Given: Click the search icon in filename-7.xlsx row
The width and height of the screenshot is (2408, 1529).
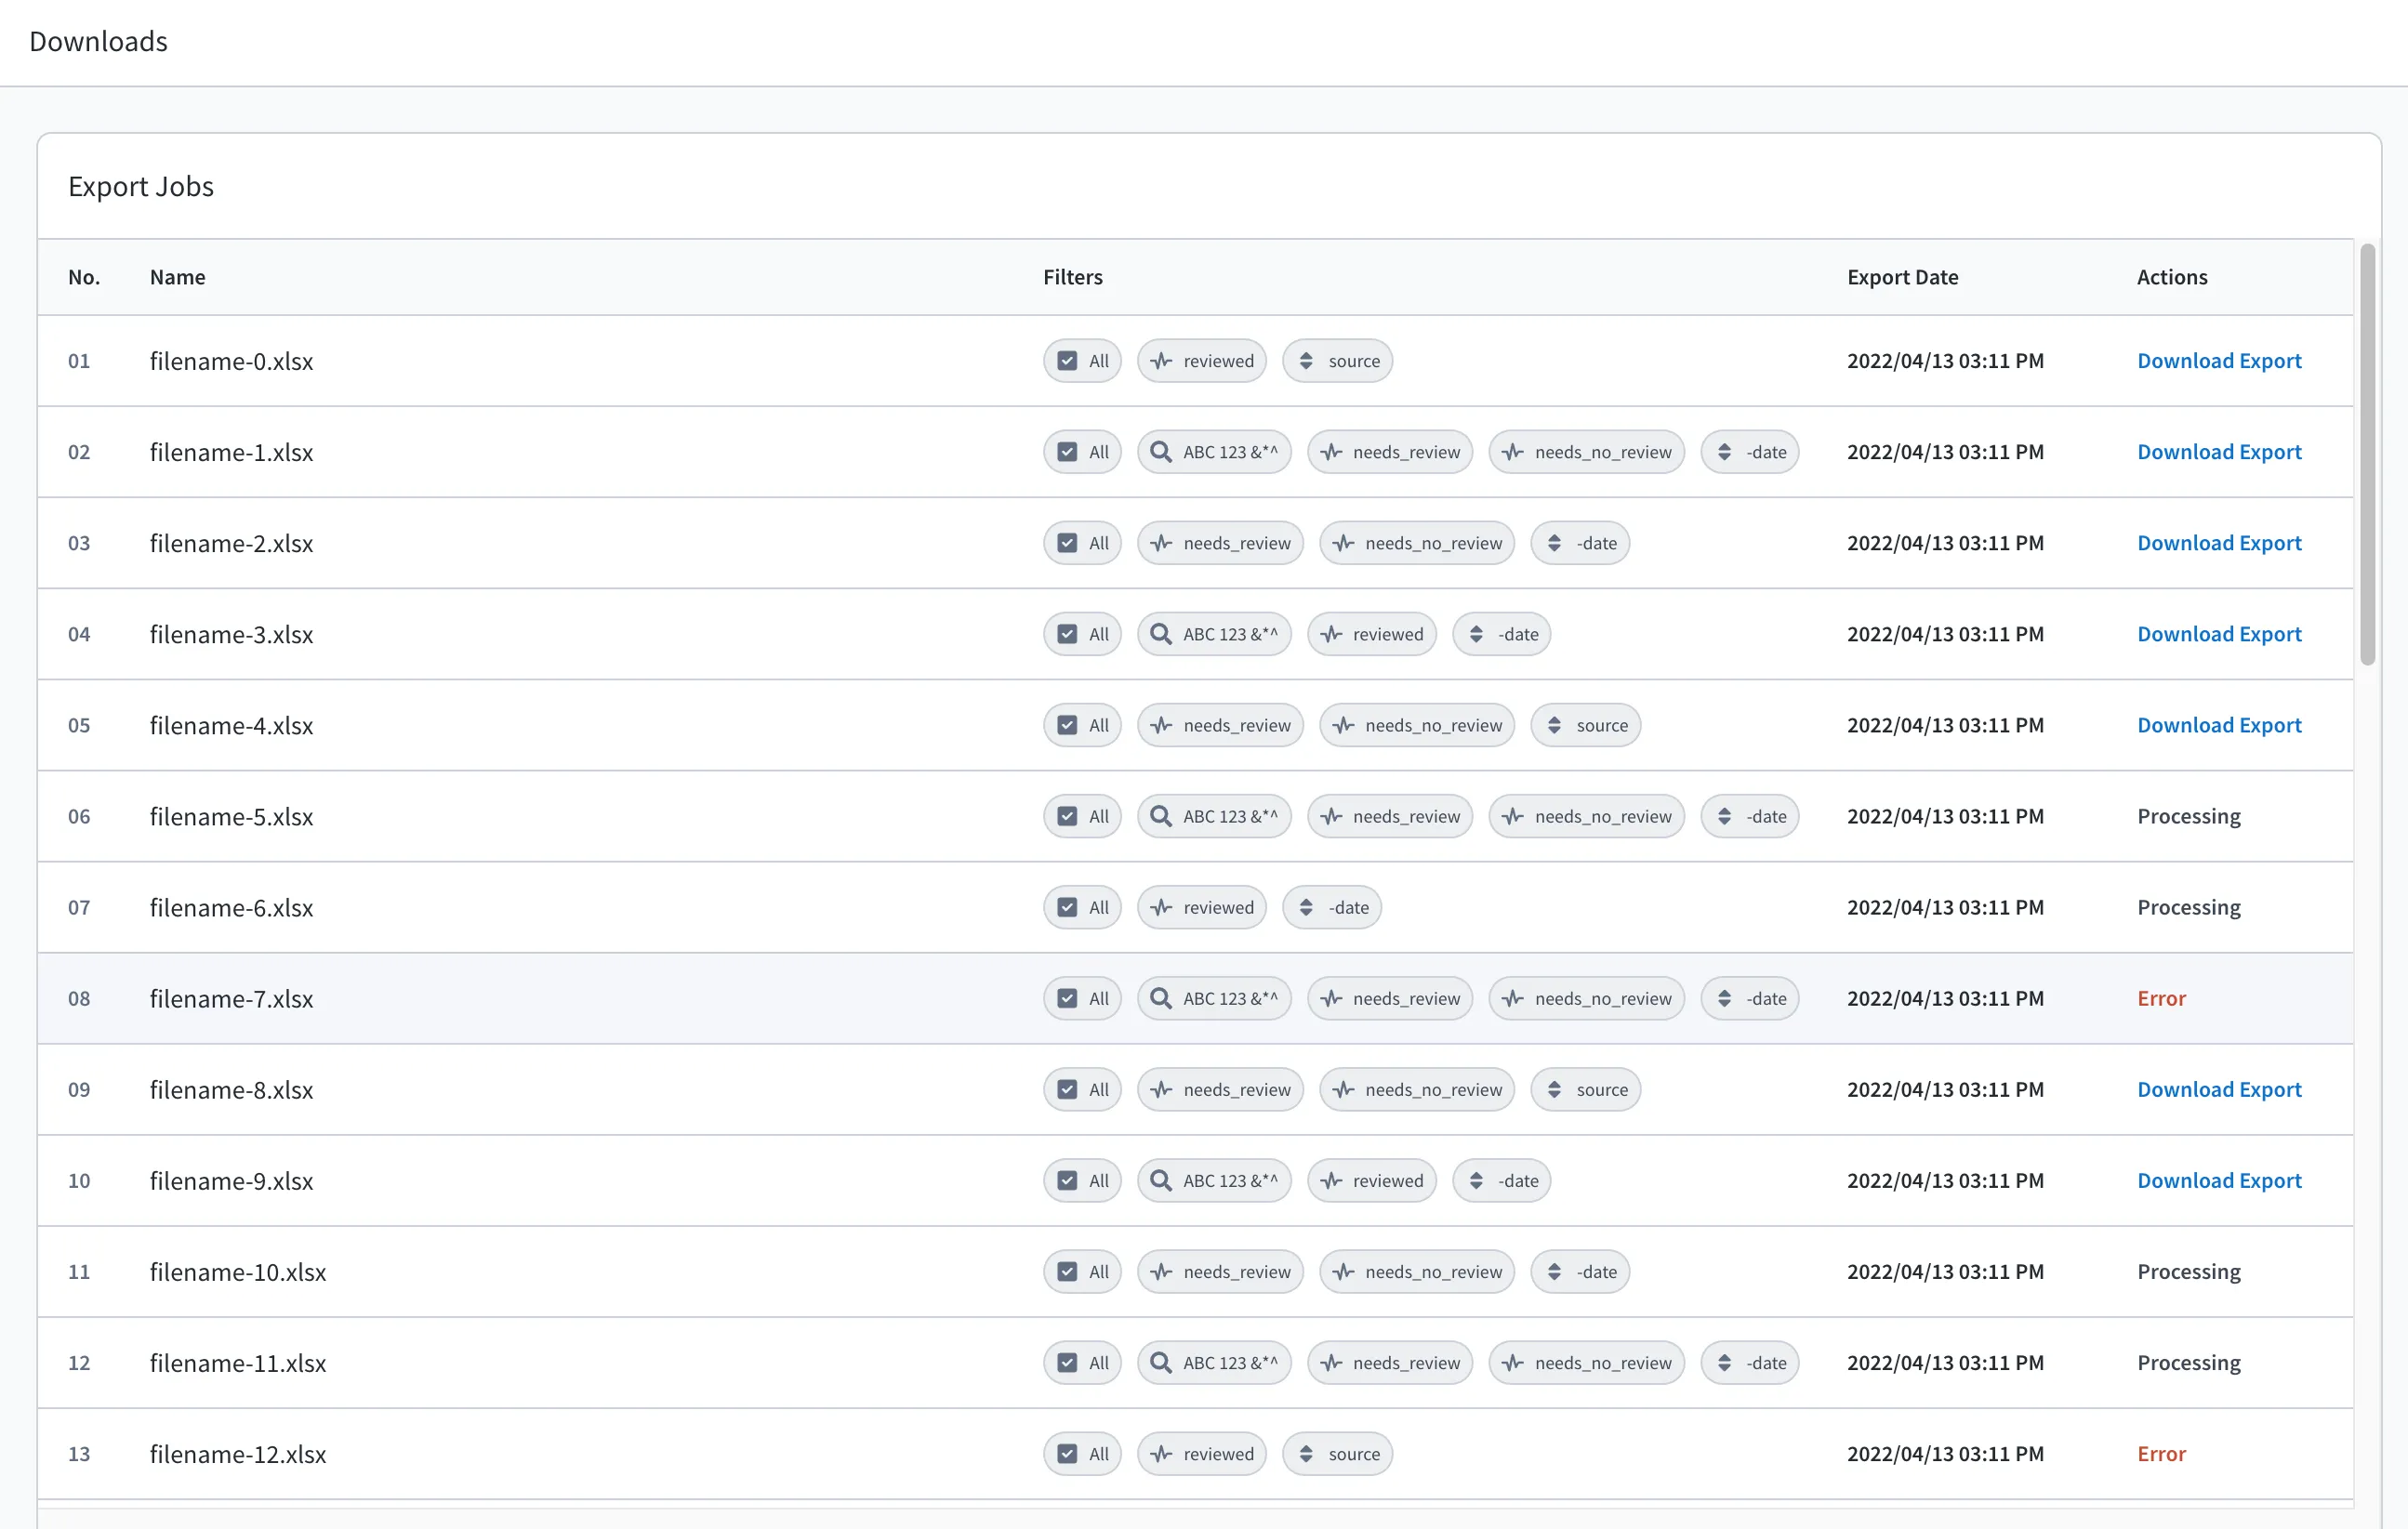Looking at the screenshot, I should click(1160, 998).
